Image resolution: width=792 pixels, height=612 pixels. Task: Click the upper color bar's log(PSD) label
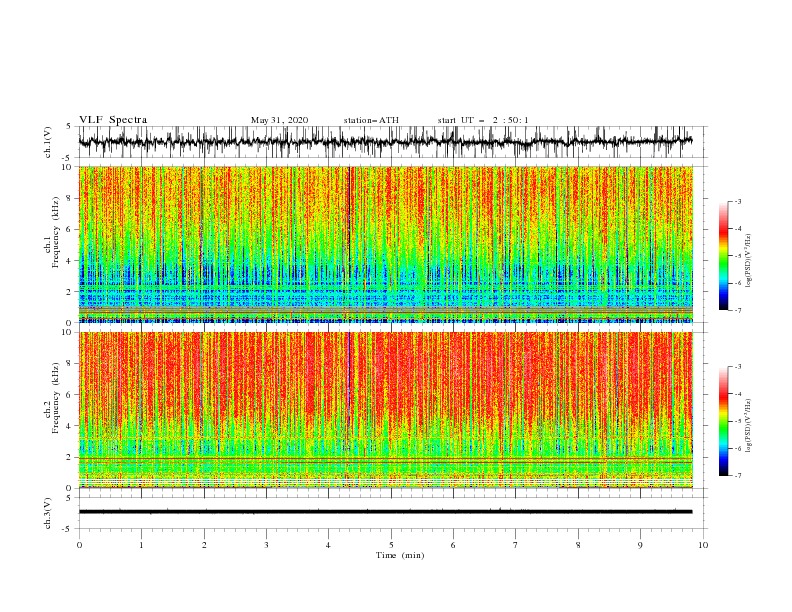[x=749, y=261]
